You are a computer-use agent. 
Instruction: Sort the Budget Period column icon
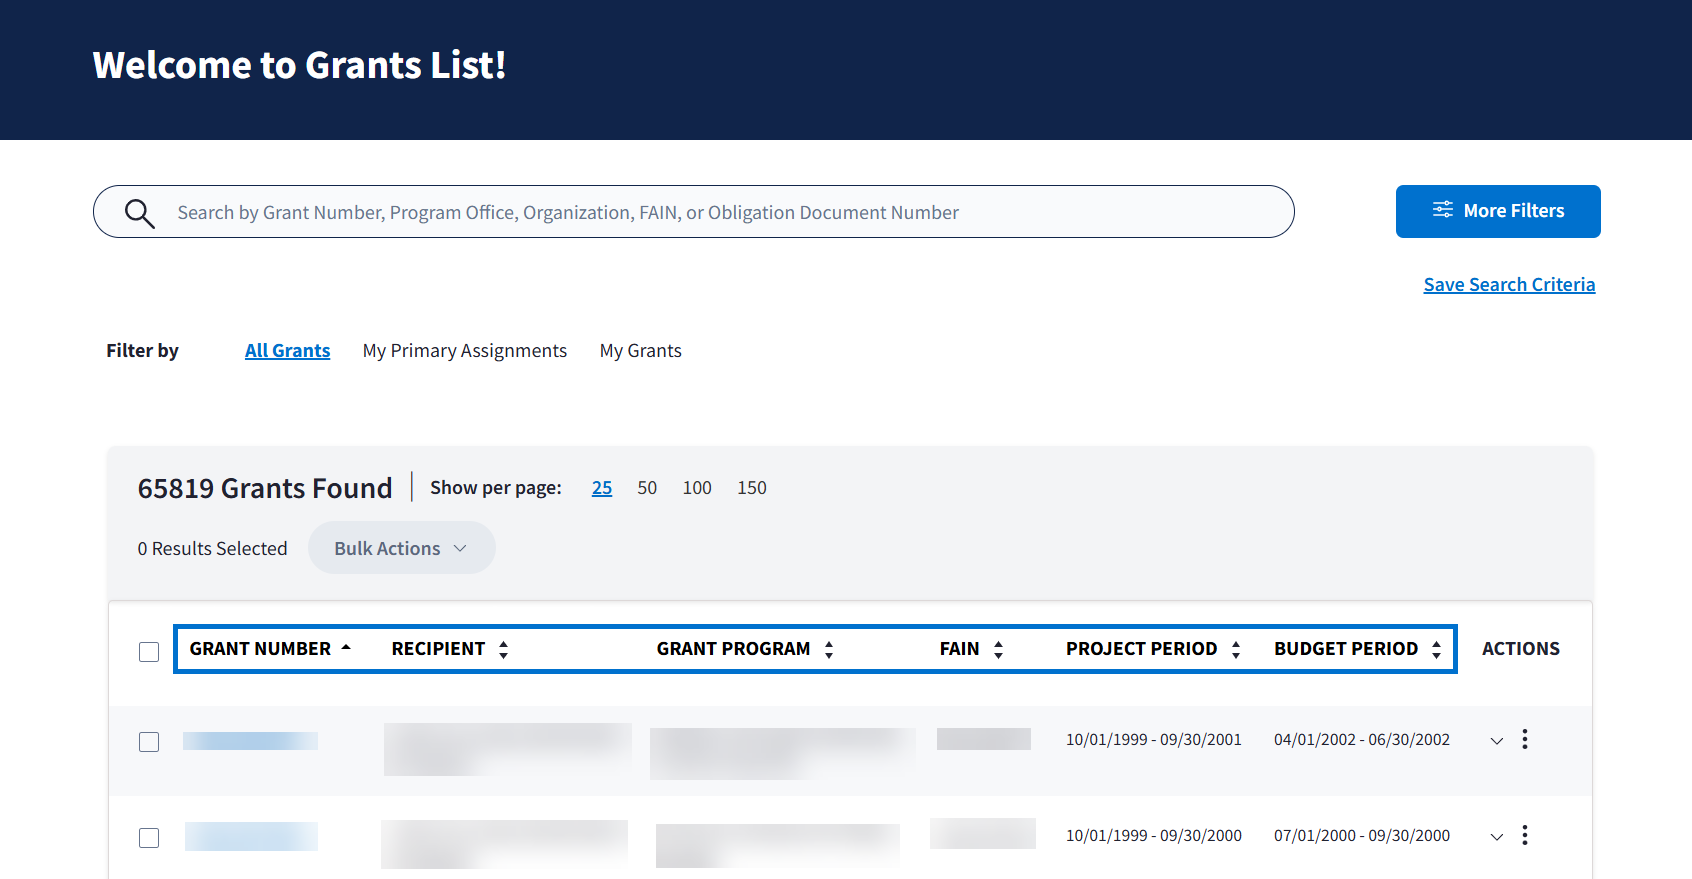click(1436, 649)
